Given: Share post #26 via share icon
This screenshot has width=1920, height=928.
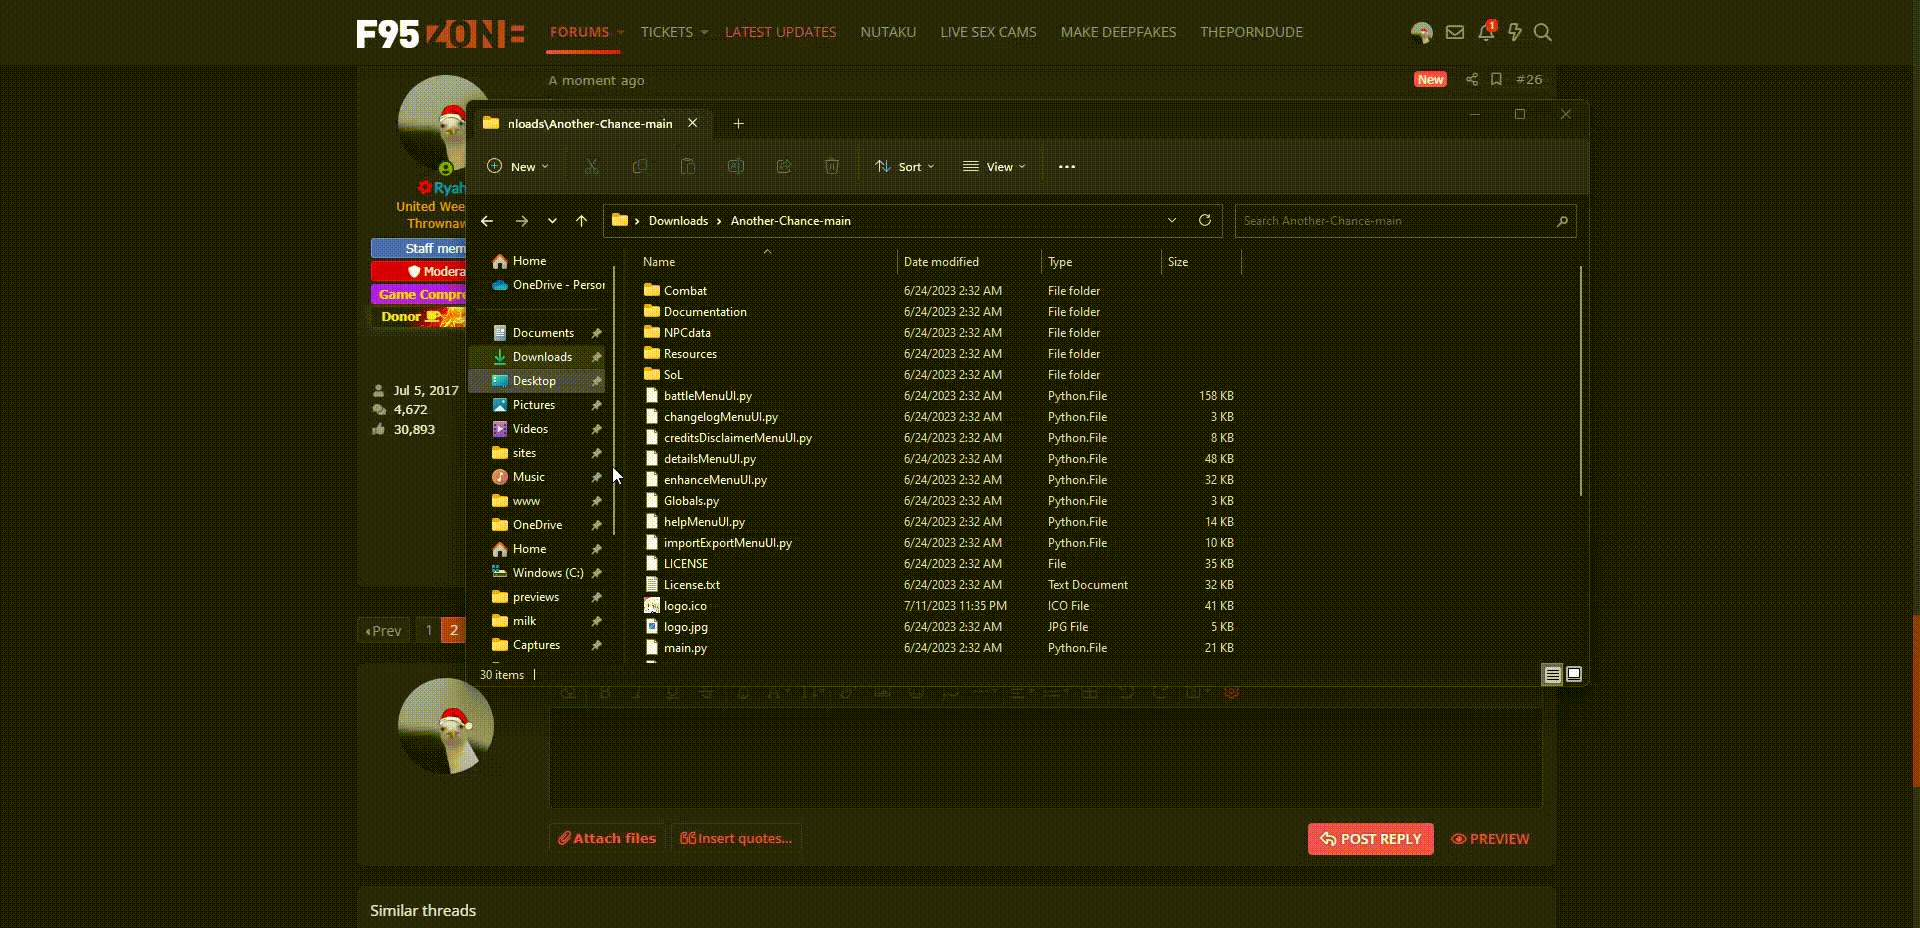Looking at the screenshot, I should click(1472, 79).
